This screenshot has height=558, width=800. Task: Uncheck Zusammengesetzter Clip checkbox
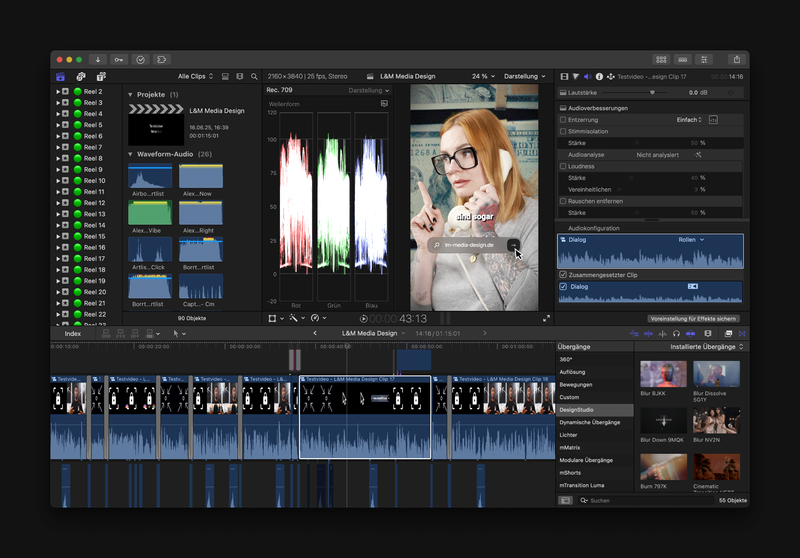563,274
